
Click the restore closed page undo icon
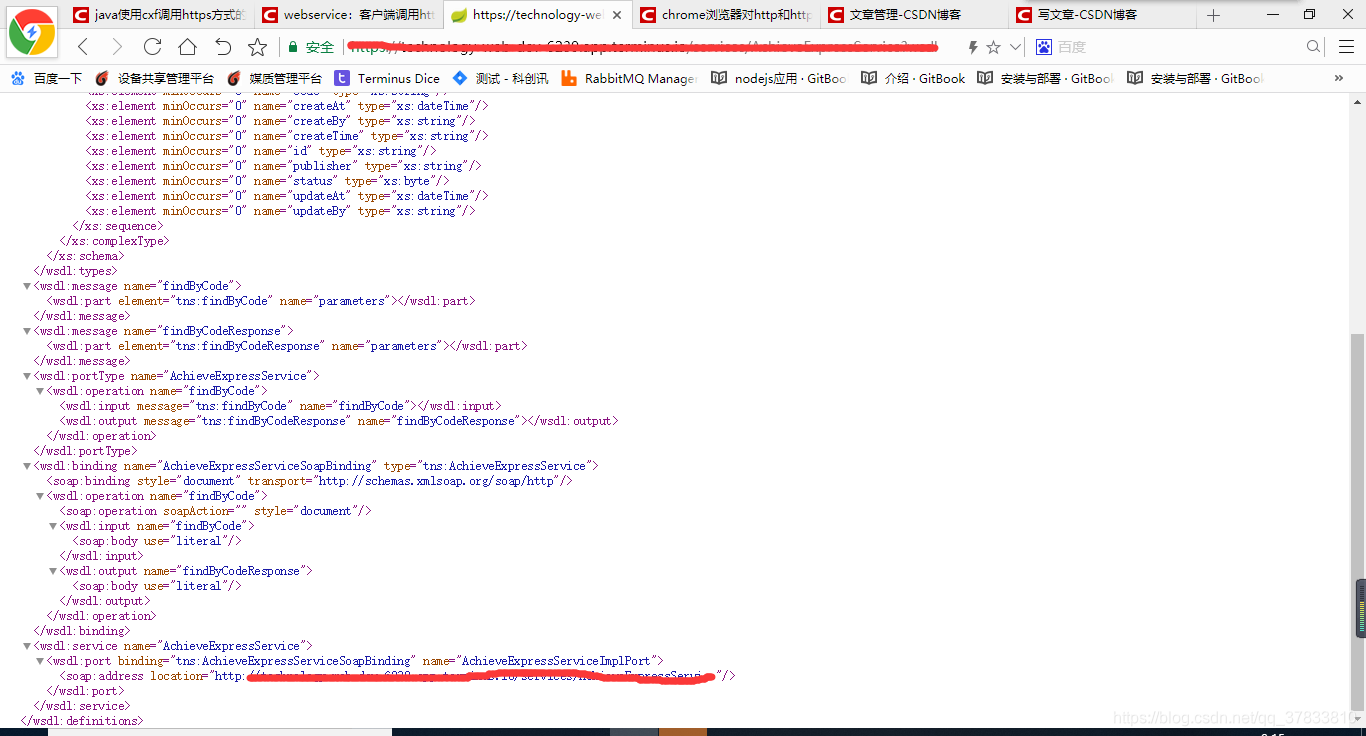(223, 47)
